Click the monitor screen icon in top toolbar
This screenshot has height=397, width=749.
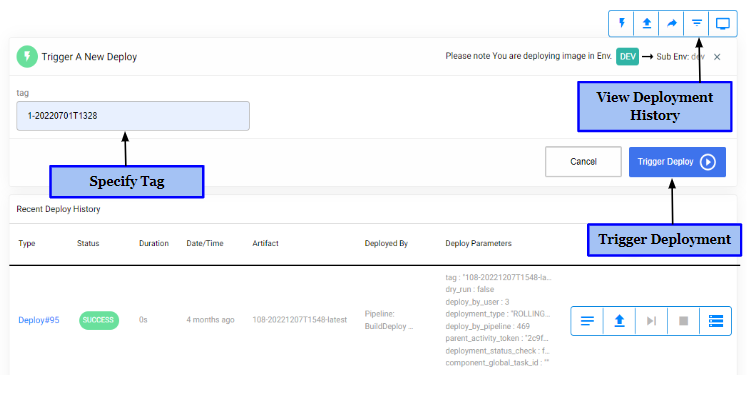(x=723, y=23)
